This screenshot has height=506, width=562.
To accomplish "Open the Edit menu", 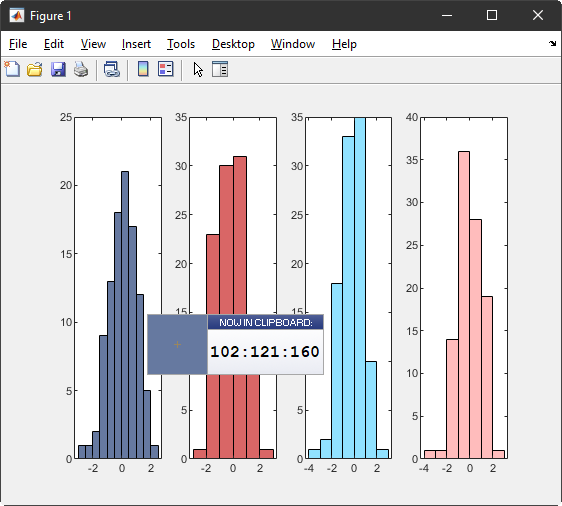I will coord(54,44).
